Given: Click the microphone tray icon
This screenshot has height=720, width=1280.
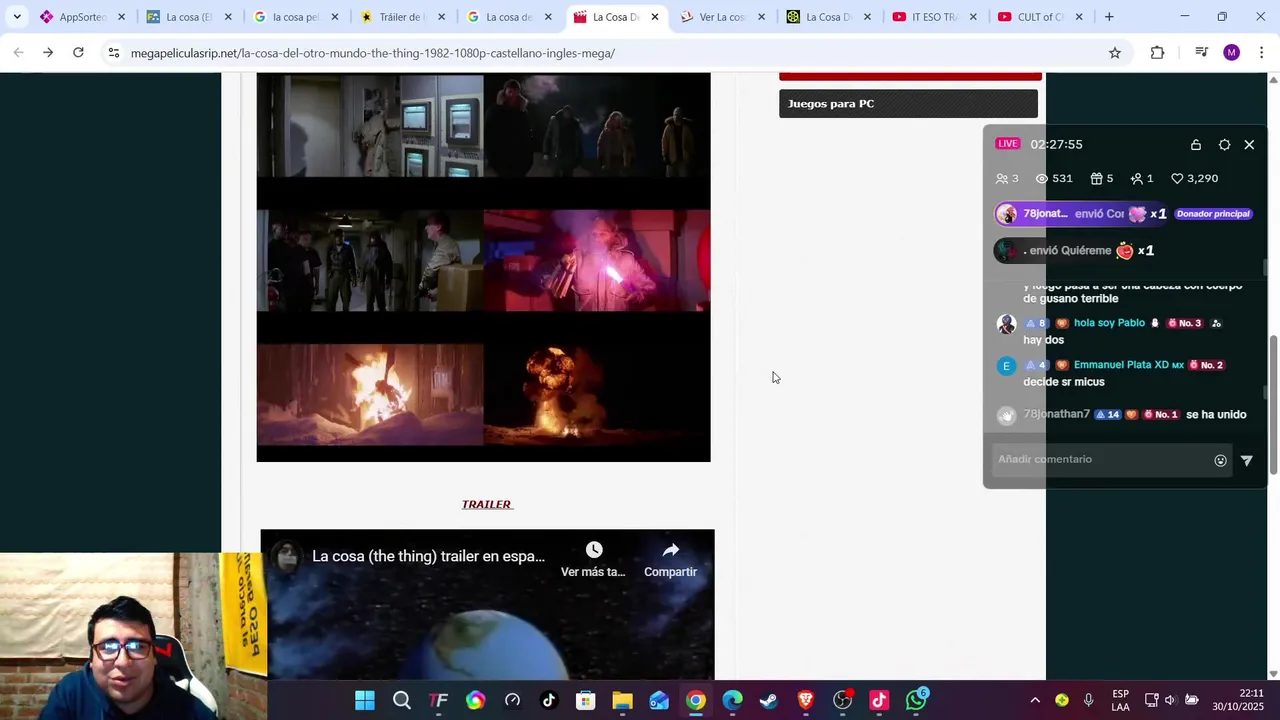Looking at the screenshot, I should pyautogui.click(x=1089, y=700).
